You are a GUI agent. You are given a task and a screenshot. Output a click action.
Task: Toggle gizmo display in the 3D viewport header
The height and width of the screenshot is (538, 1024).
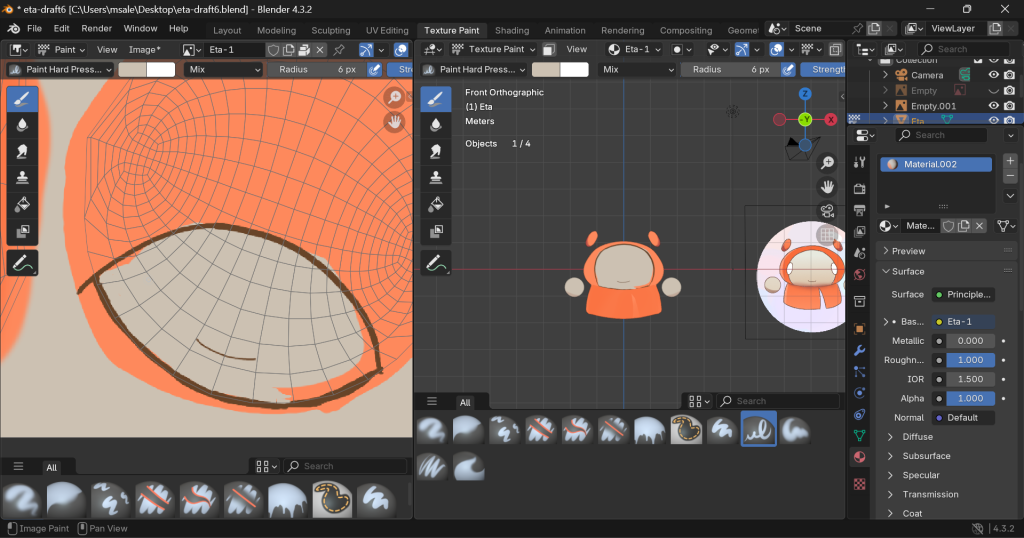coord(742,49)
